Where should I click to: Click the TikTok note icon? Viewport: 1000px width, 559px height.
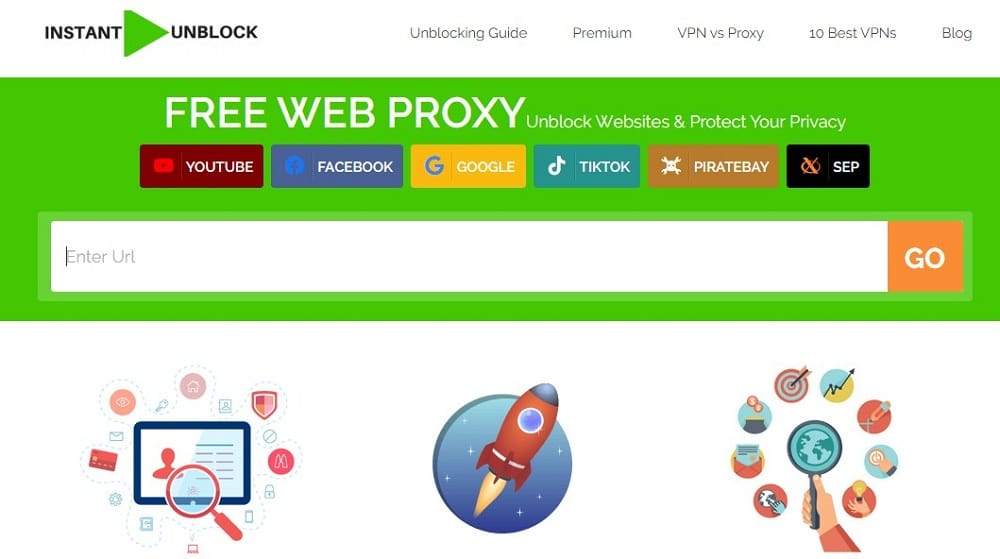point(556,166)
